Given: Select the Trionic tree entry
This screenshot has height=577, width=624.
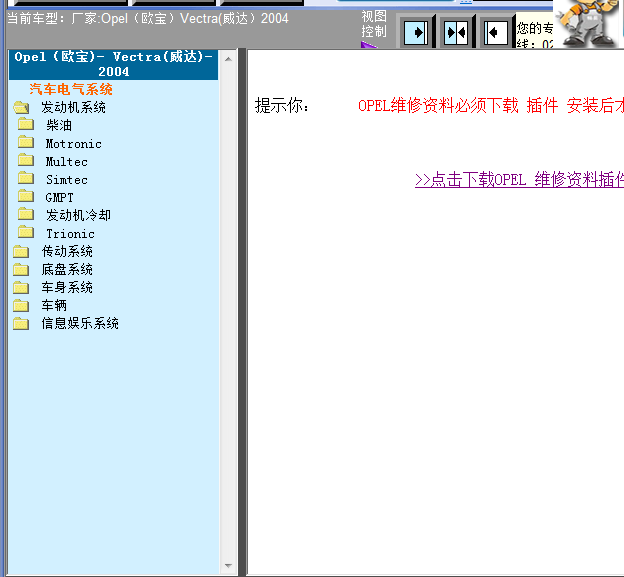Looking at the screenshot, I should click(70, 234).
